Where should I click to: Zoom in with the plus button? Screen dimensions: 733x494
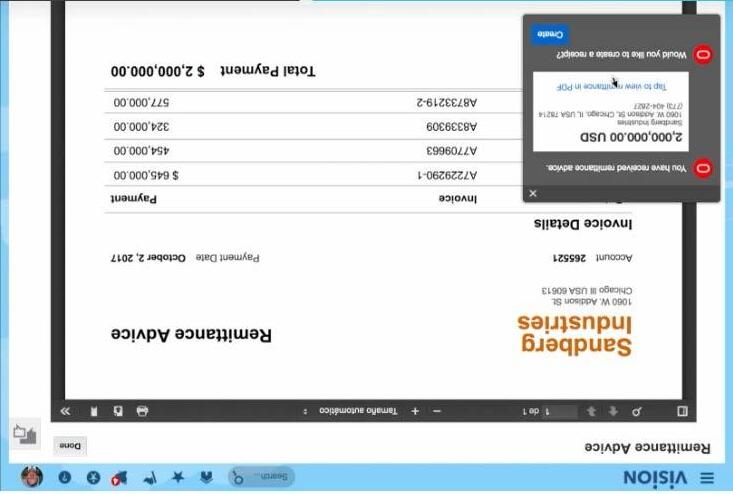pyautogui.click(x=415, y=411)
